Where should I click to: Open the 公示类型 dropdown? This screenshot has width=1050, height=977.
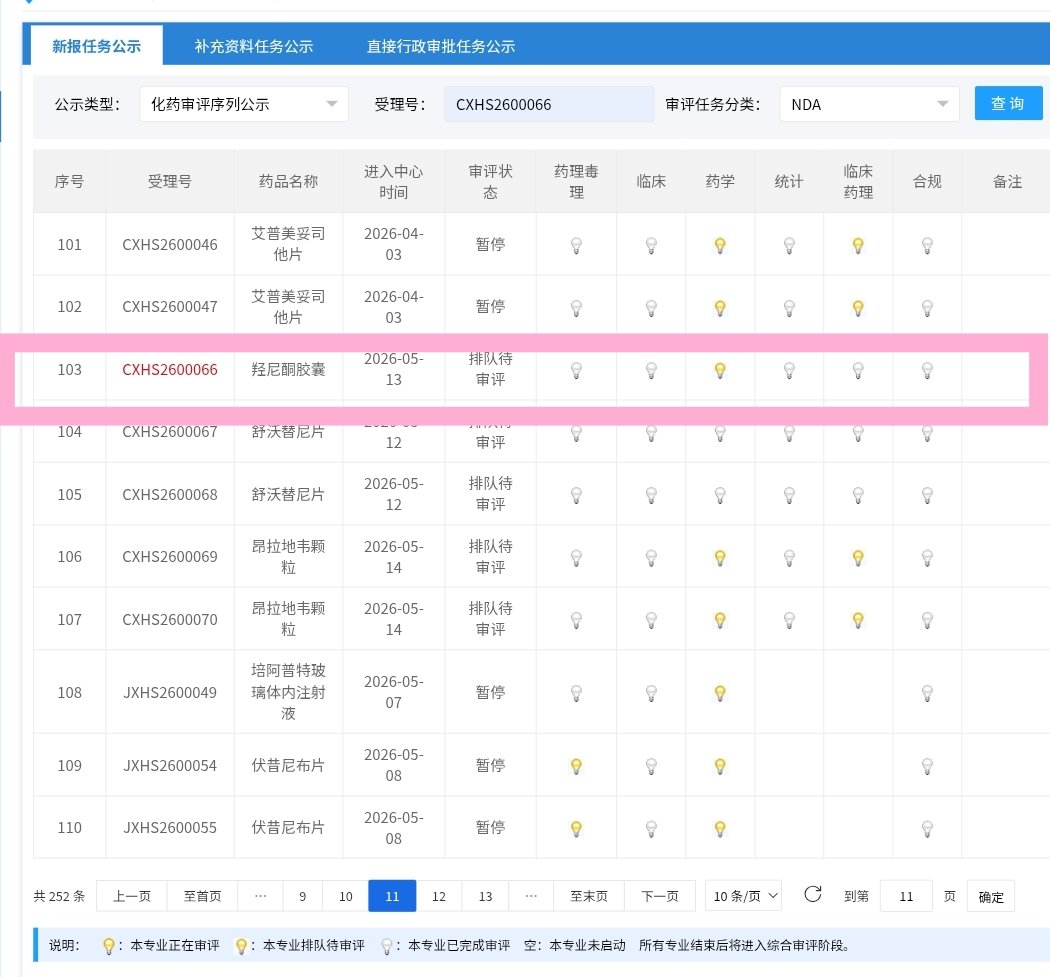pos(244,104)
